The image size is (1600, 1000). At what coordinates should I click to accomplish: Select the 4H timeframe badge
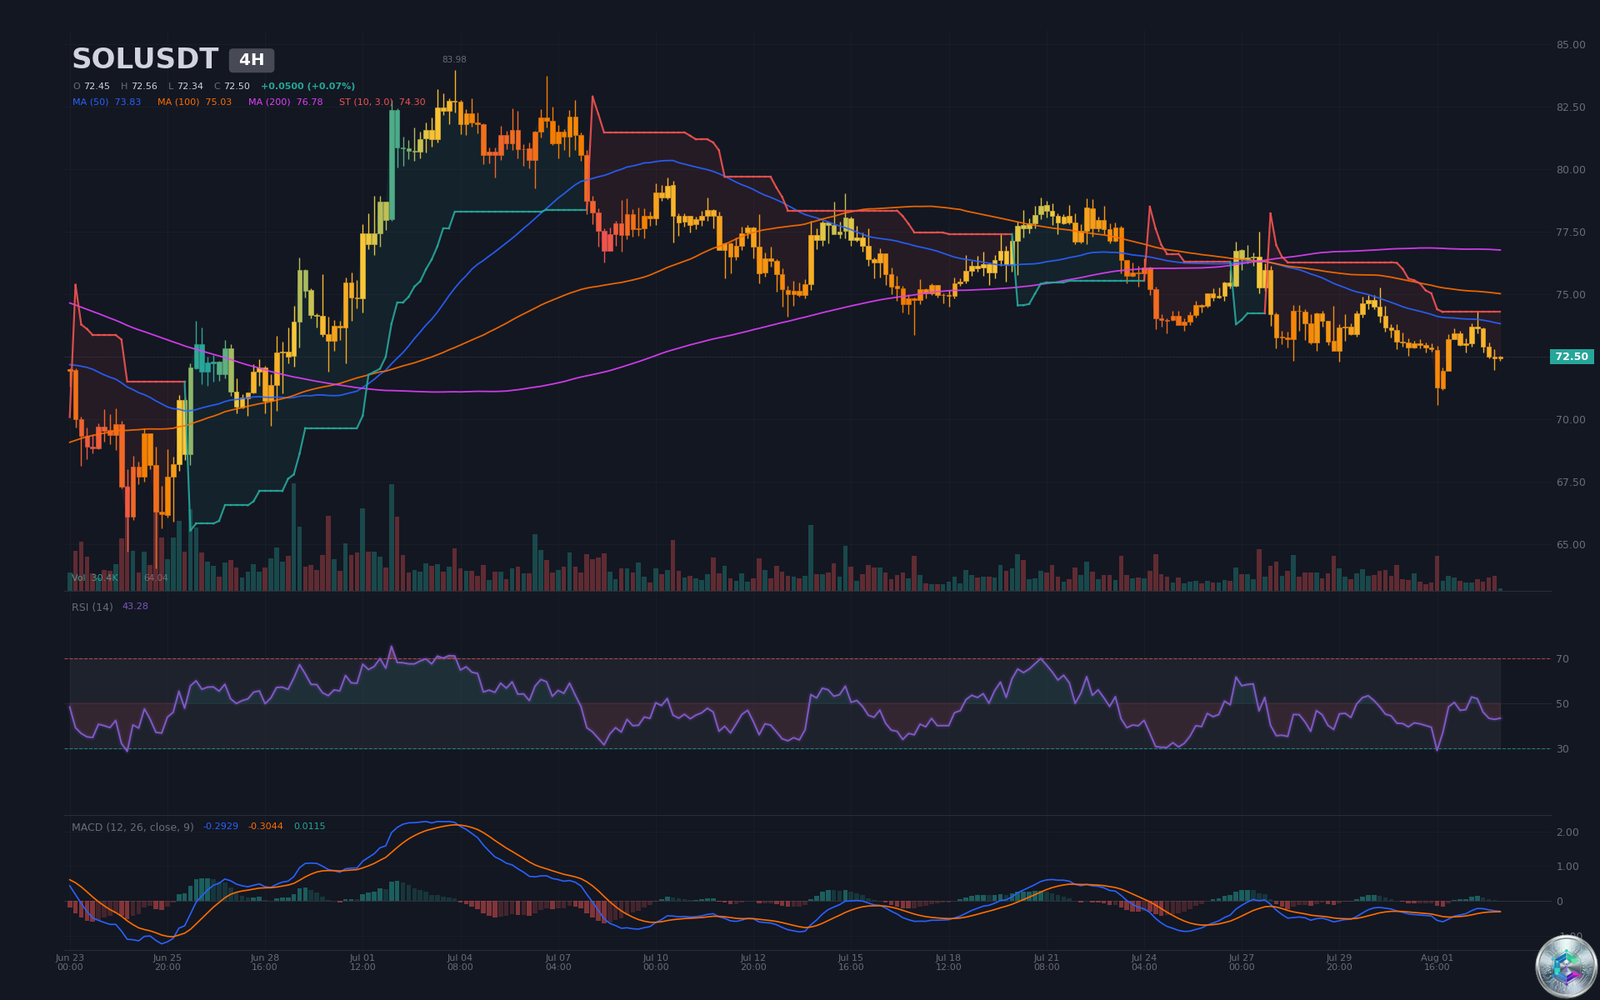pos(252,60)
